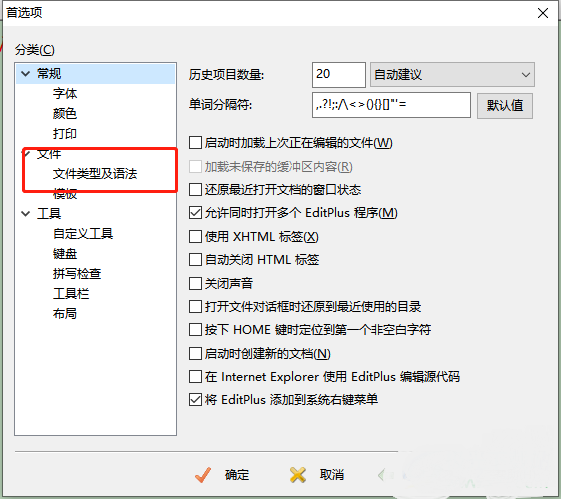The height and width of the screenshot is (499, 561).
Task: Select 常规 in the category tree
Action: point(49,74)
